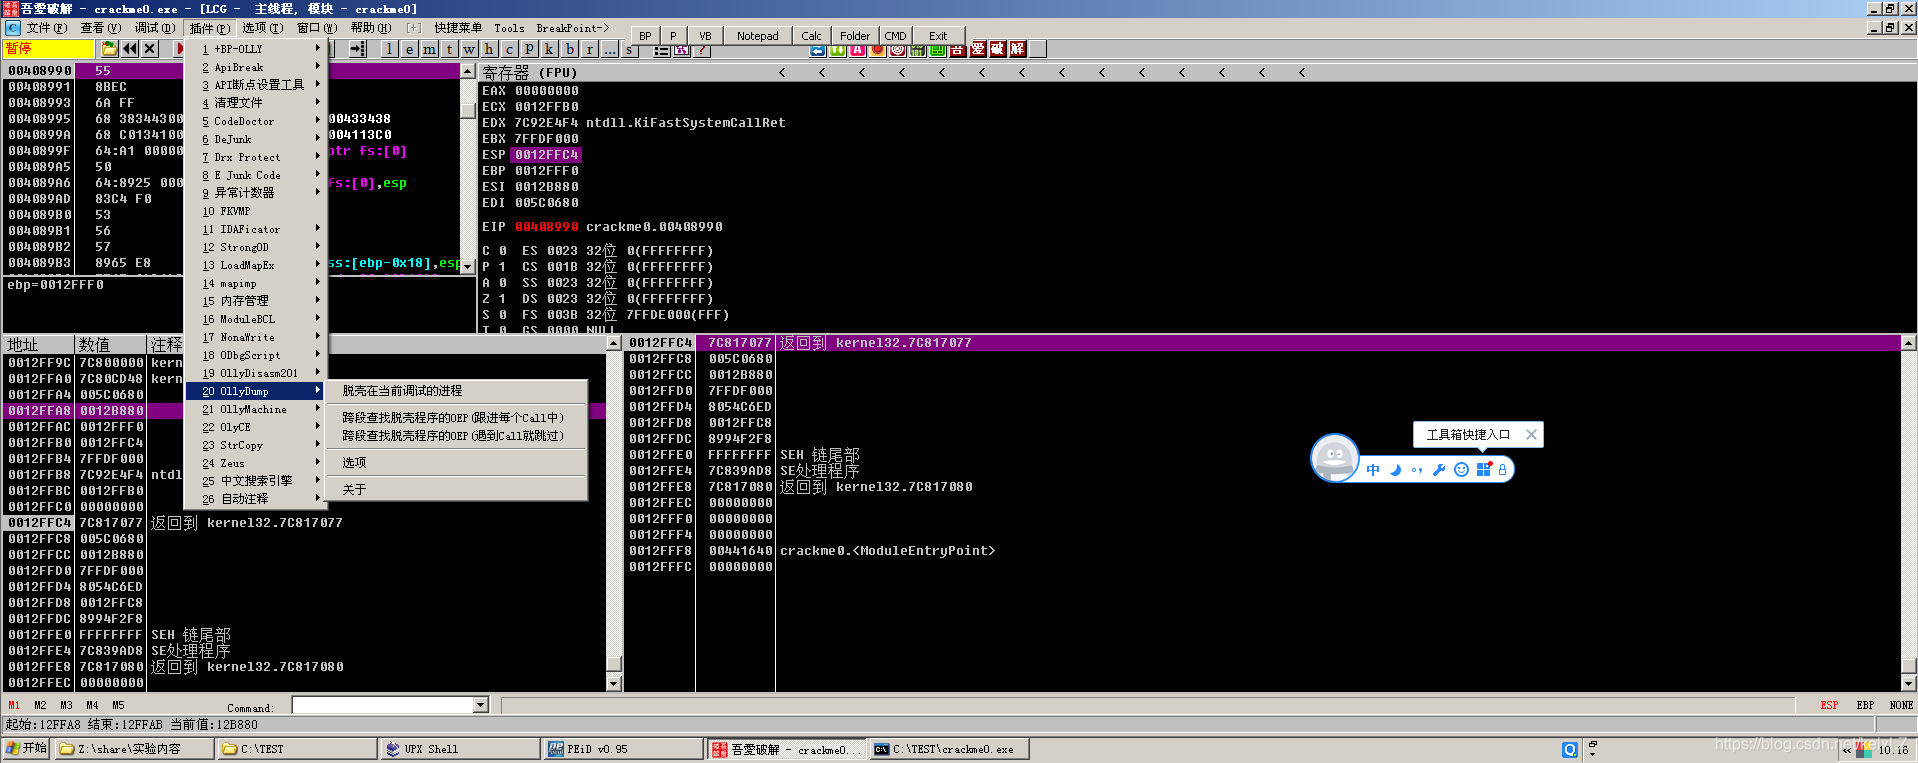The height and width of the screenshot is (763, 1918).
Task: Click the red question mark help icon
Action: pyautogui.click(x=702, y=49)
